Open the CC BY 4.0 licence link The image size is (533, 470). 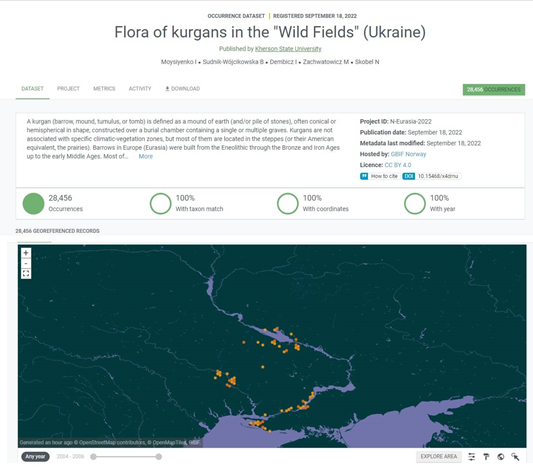398,165
